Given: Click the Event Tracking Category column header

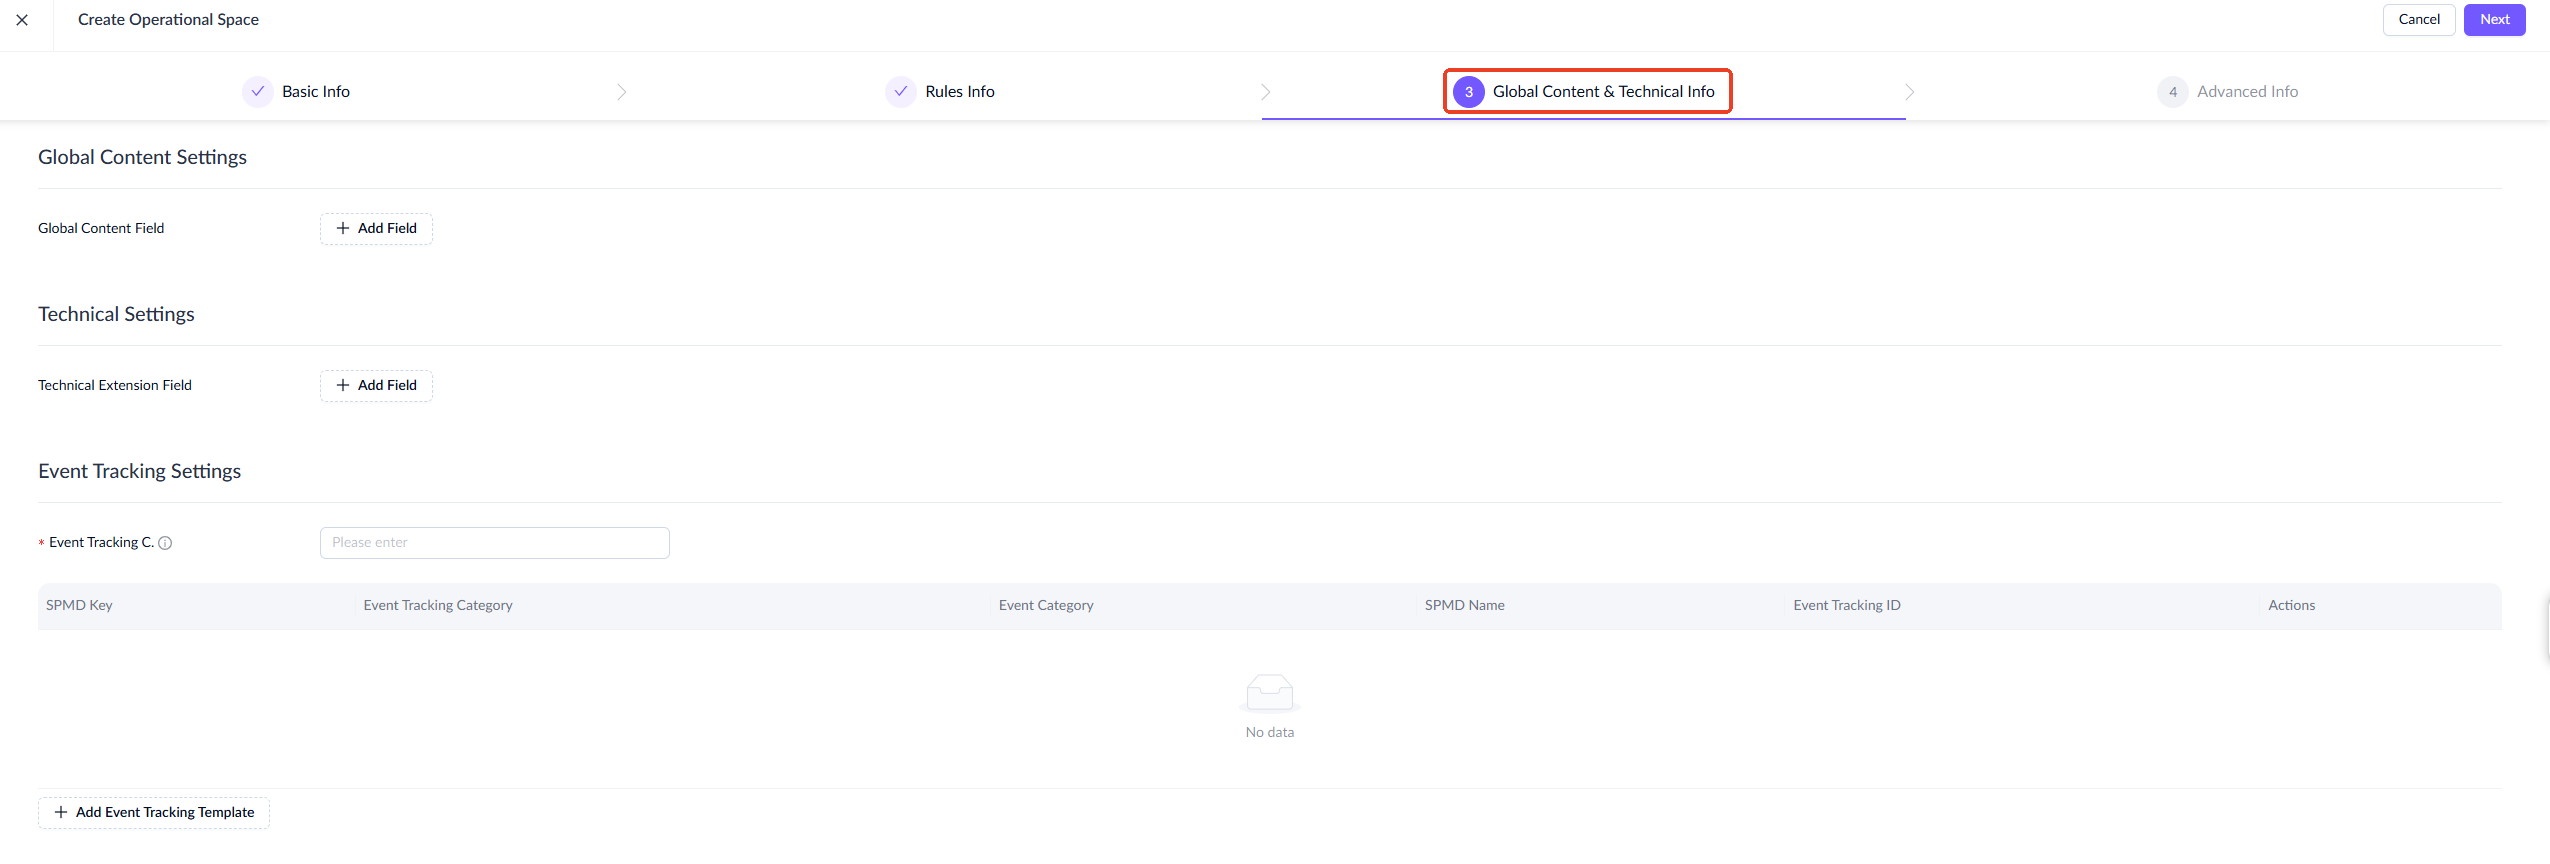Looking at the screenshot, I should 438,606.
